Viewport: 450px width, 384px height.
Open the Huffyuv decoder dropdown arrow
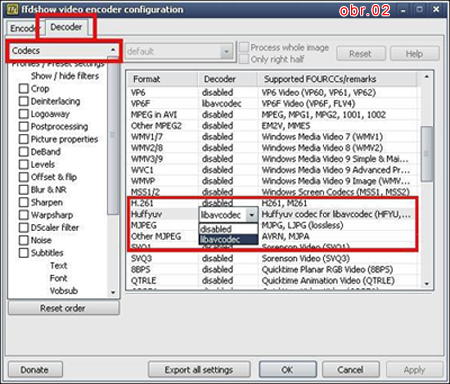pyautogui.click(x=252, y=215)
